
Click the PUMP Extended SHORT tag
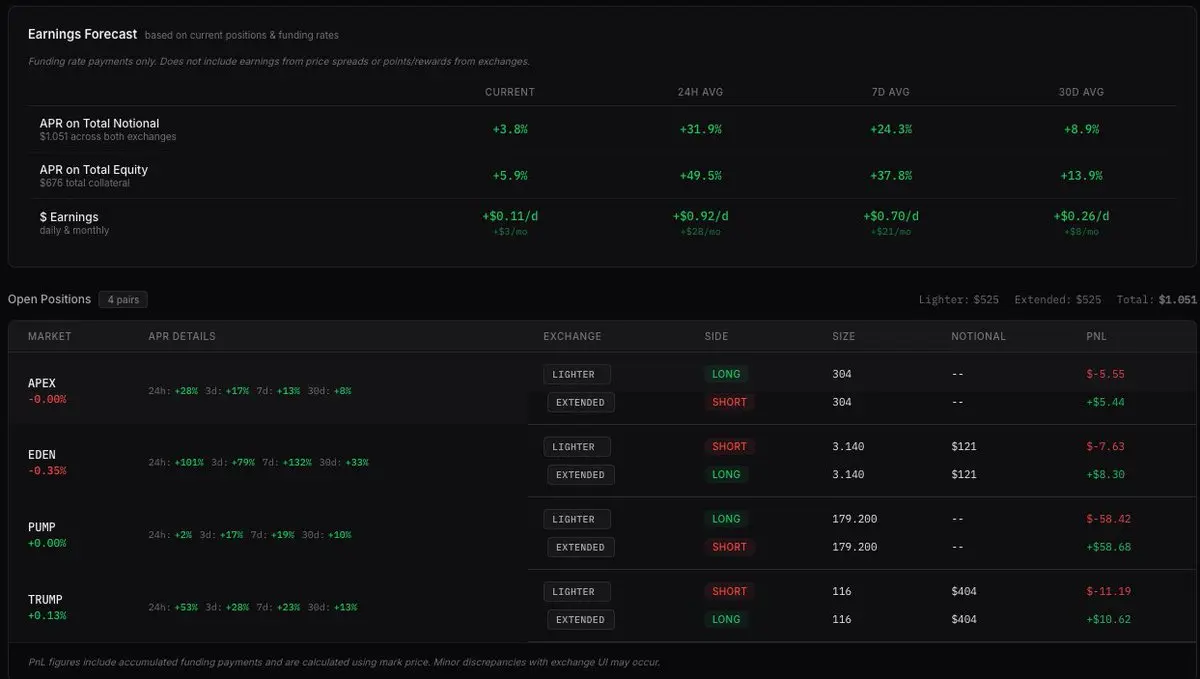(x=729, y=547)
